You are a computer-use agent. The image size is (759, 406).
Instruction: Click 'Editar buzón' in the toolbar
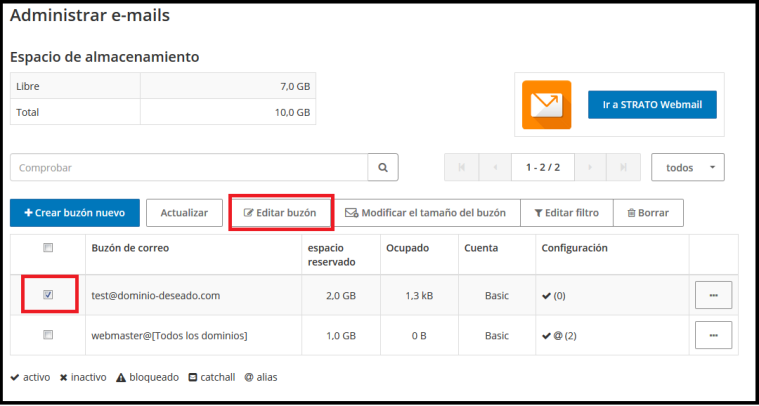(x=280, y=213)
